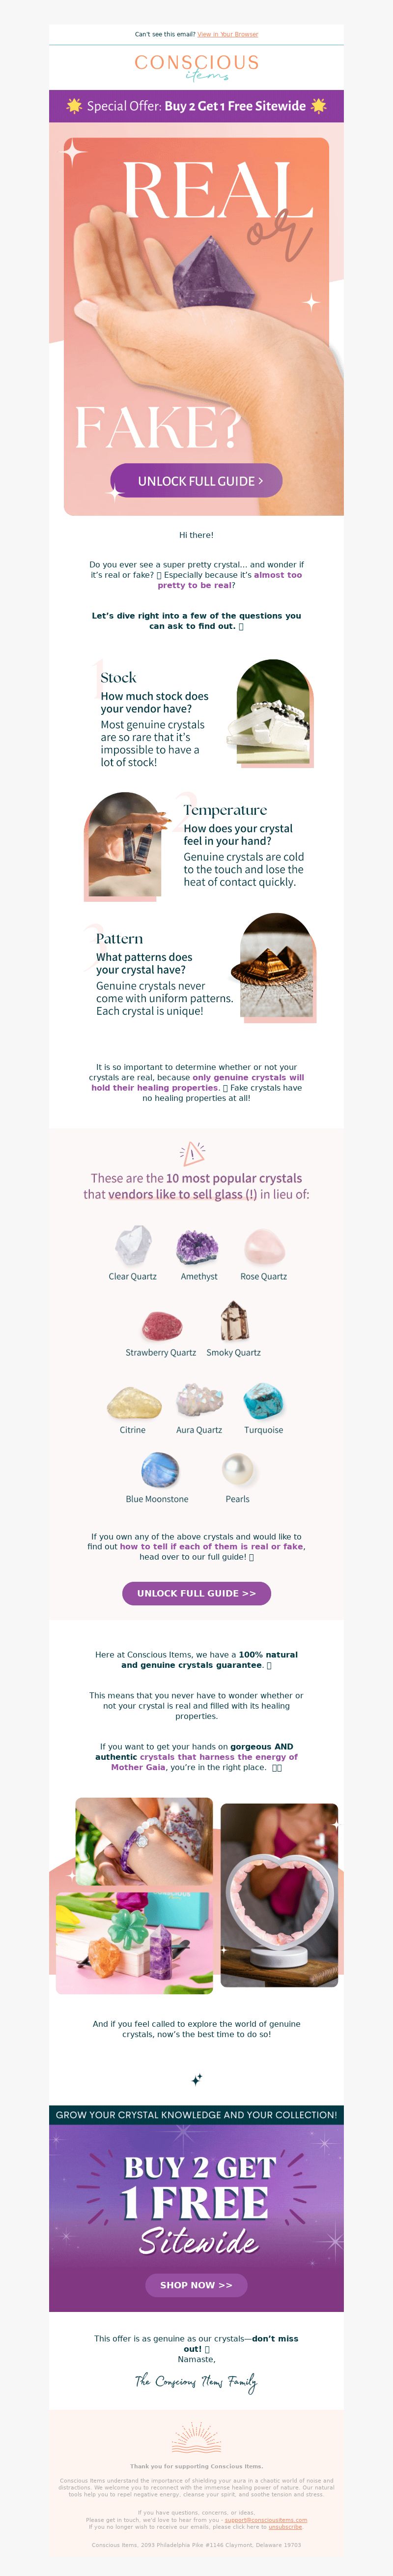393x2576 pixels.
Task: Select the Turquoise crystal icon
Action: click(x=264, y=1401)
